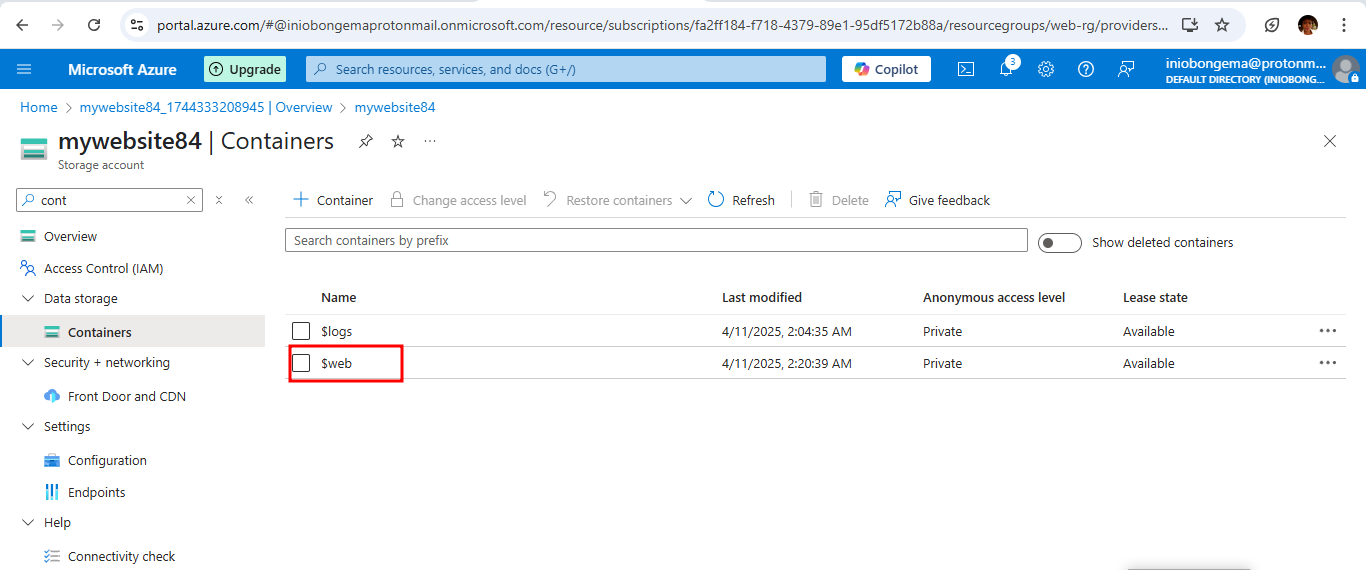The width and height of the screenshot is (1366, 570).
Task: Click the Lease state column header
Action: [1155, 297]
